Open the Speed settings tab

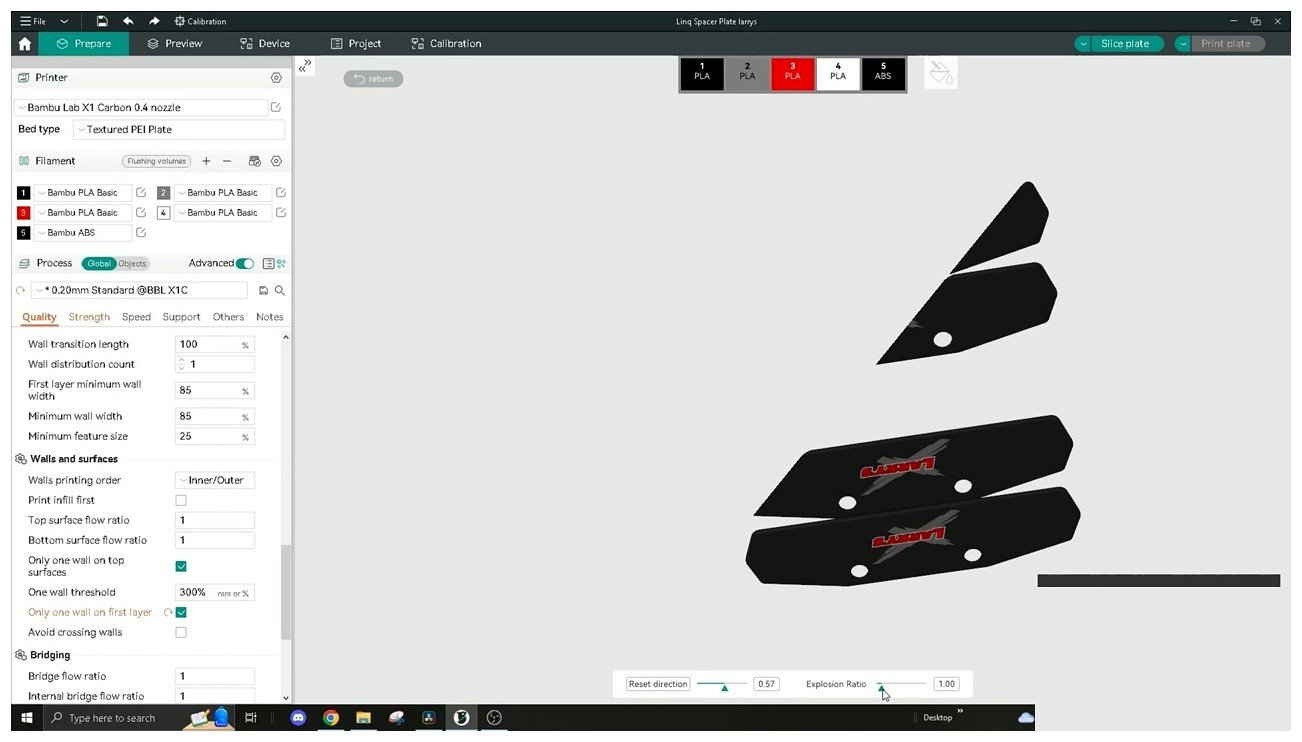tap(136, 317)
